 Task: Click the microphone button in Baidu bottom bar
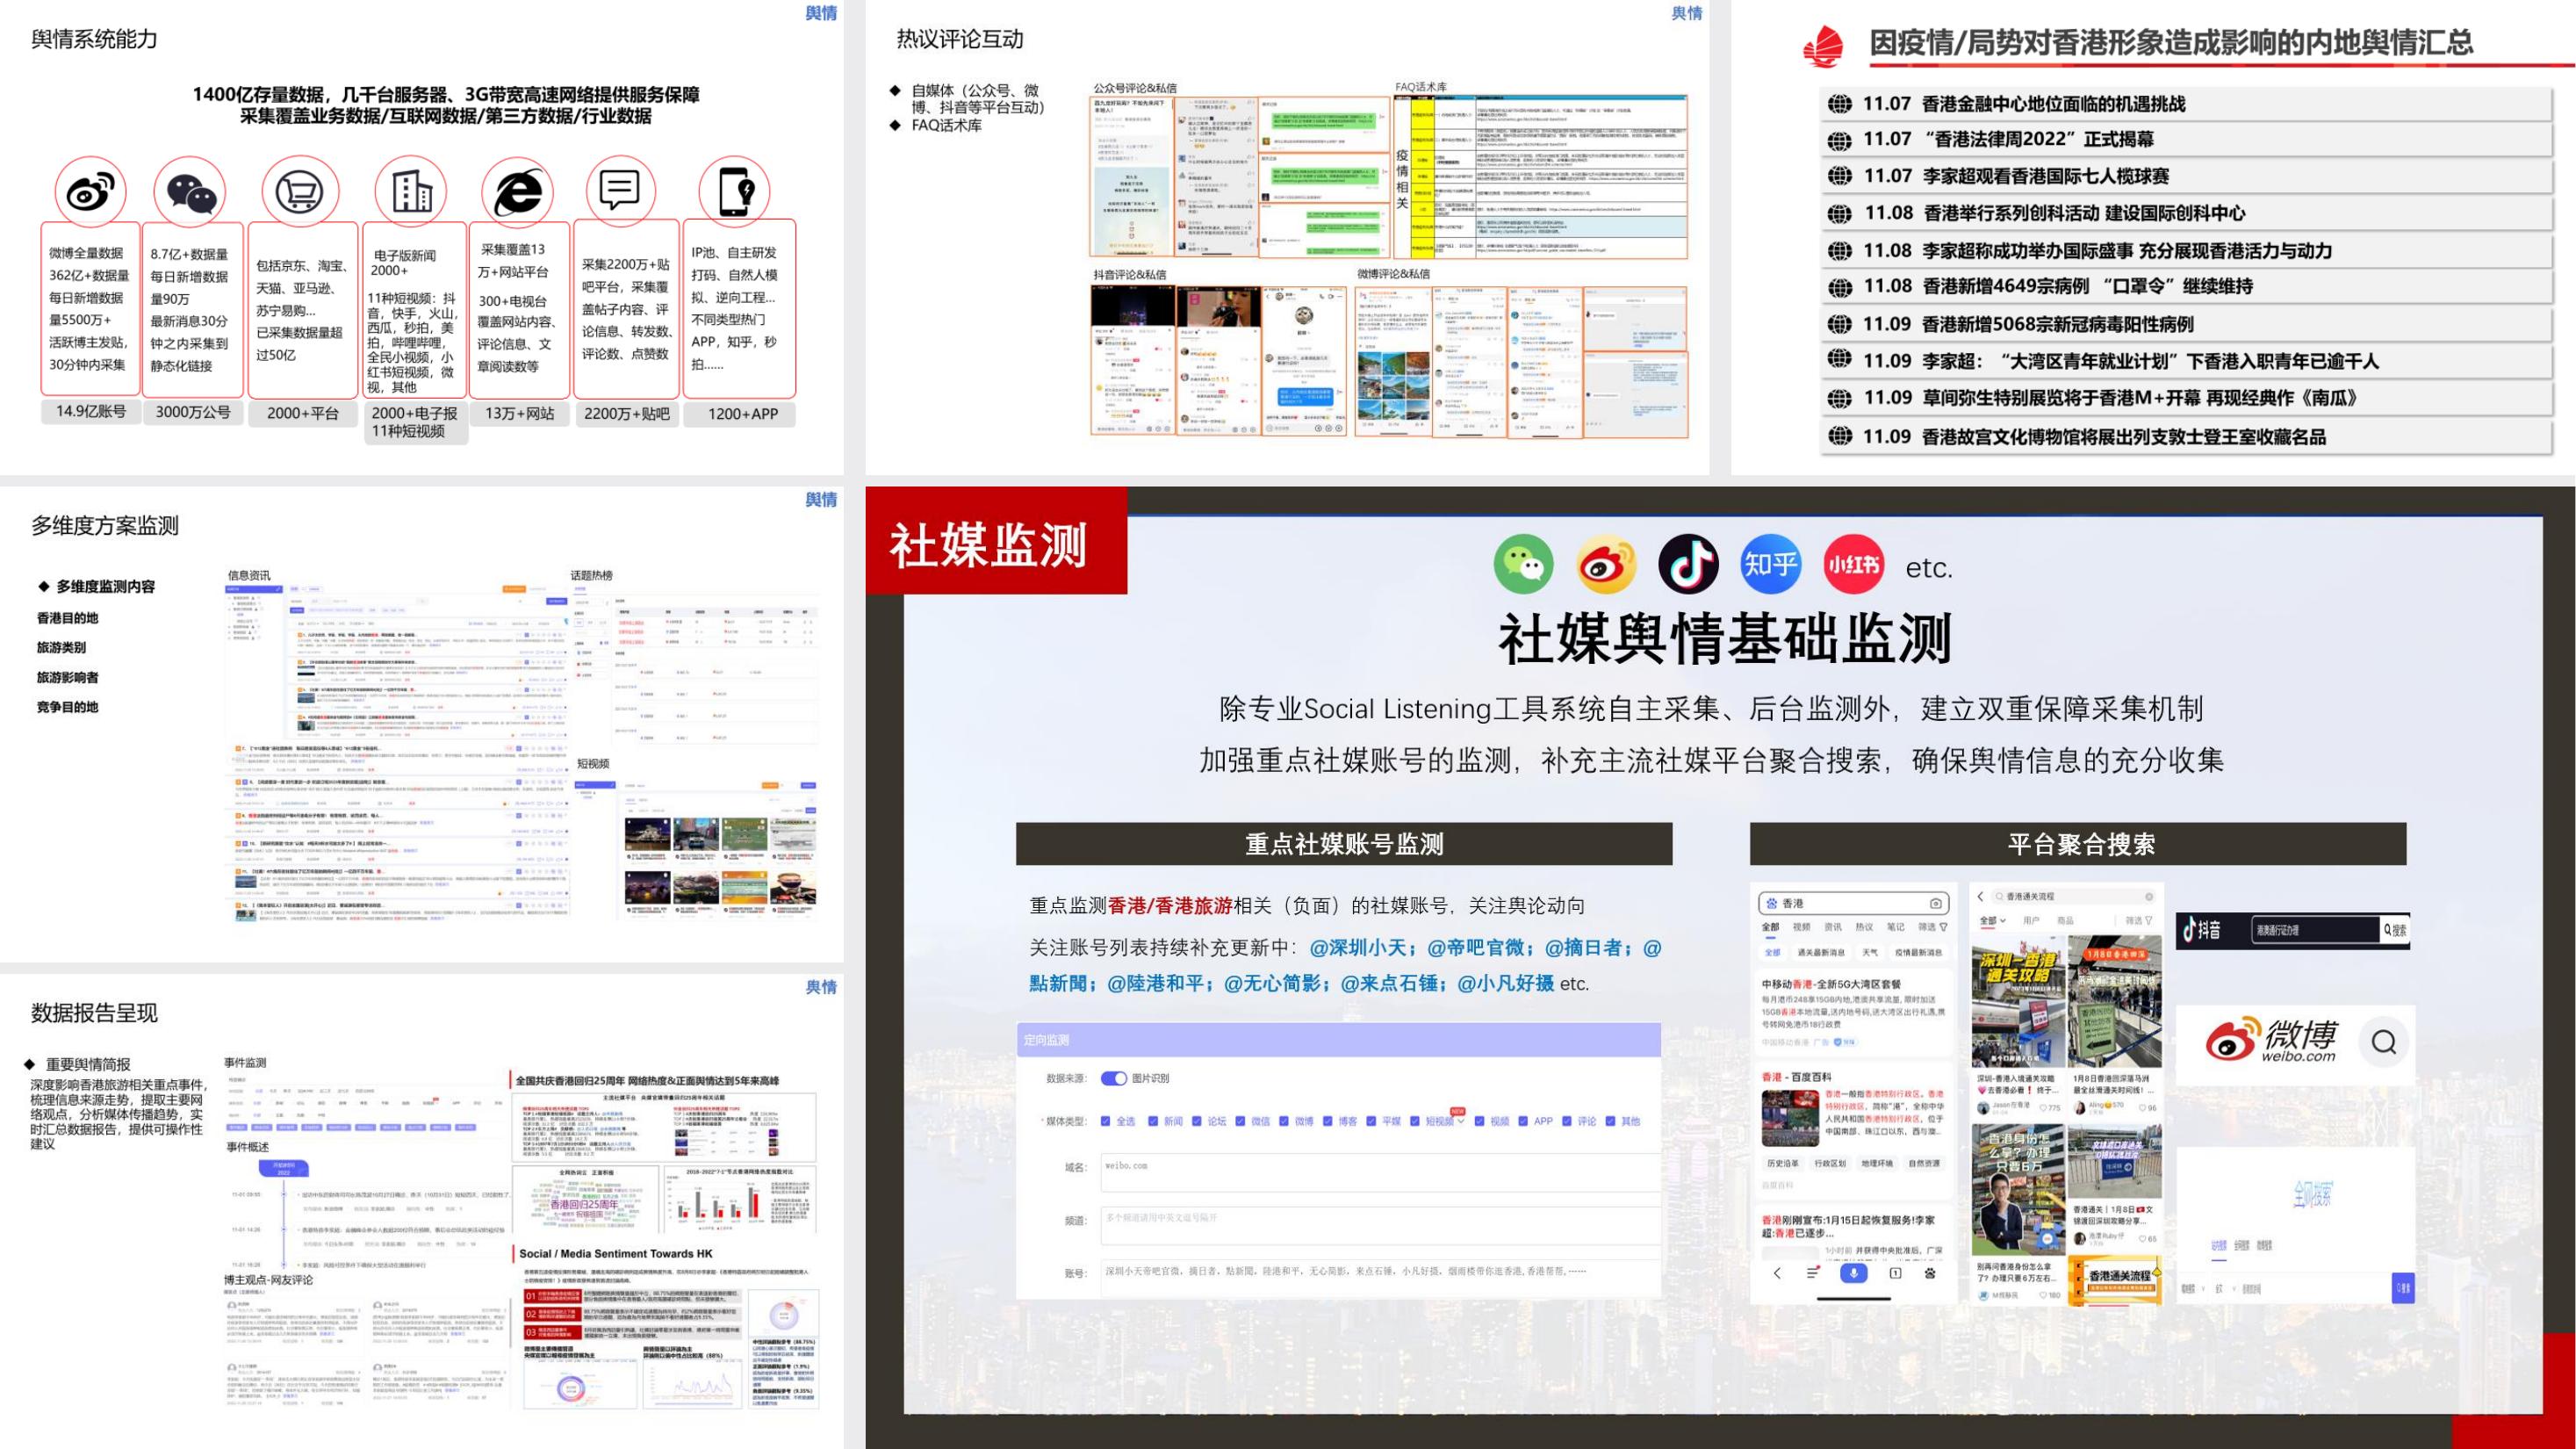(1854, 1274)
